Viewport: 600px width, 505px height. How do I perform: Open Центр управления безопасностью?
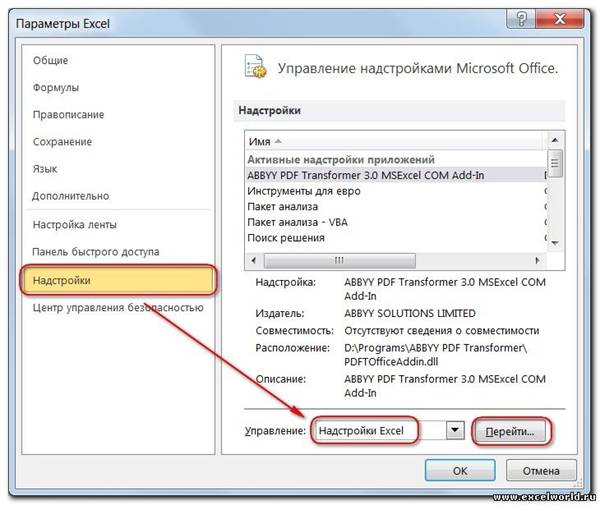118,308
